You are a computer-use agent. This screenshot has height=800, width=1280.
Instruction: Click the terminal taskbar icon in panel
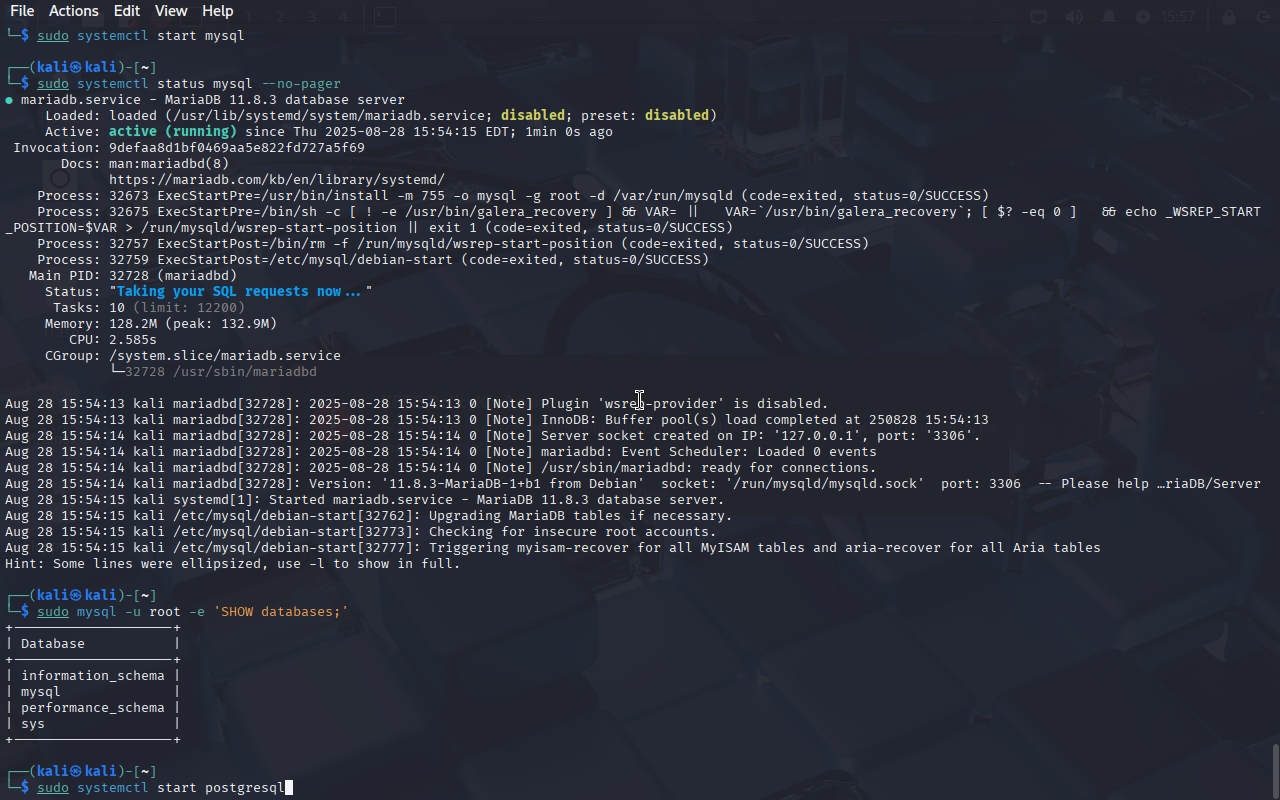(x=385, y=17)
